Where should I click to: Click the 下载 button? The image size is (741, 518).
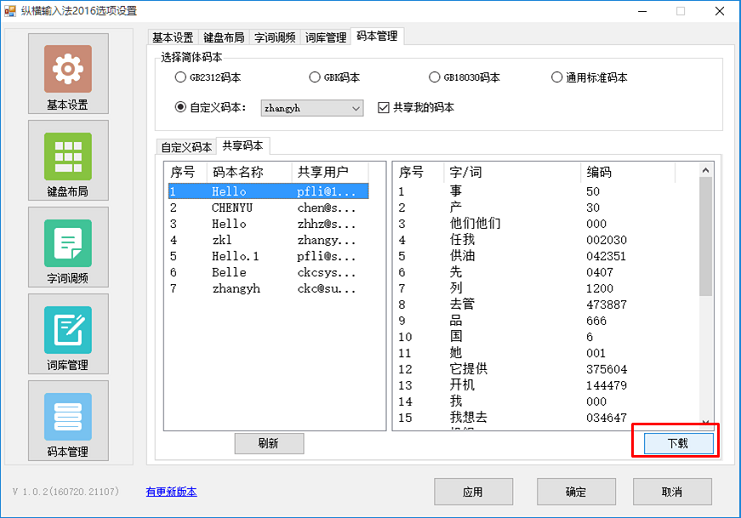point(676,442)
